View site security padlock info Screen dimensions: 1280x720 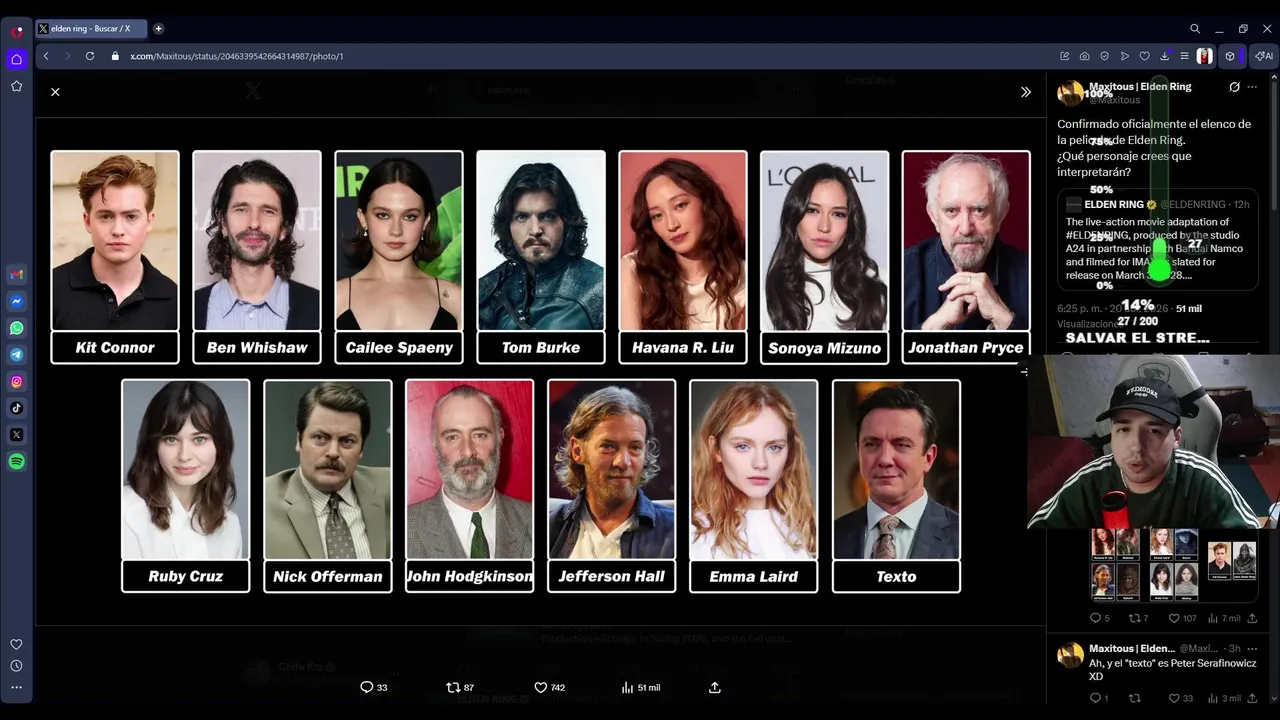pyautogui.click(x=115, y=56)
